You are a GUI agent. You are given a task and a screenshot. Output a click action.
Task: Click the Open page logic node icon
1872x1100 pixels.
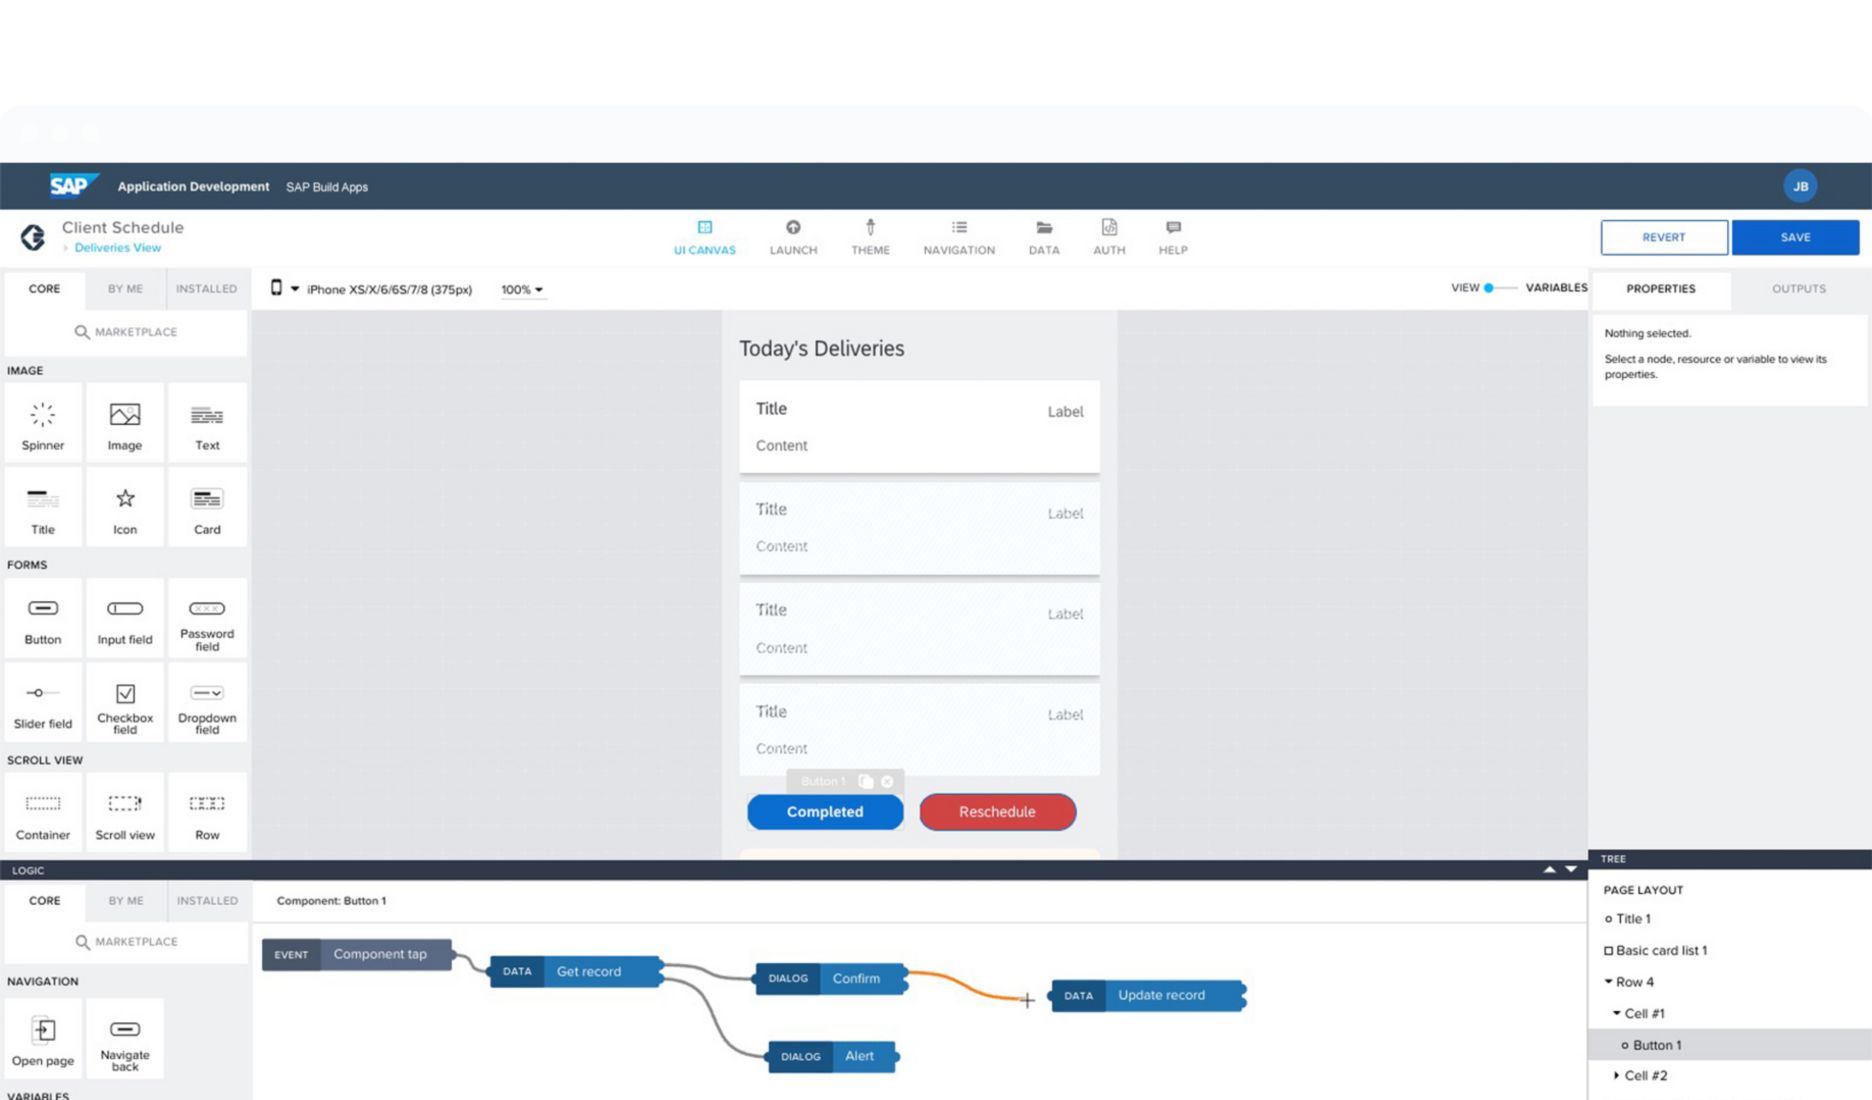coord(43,1030)
